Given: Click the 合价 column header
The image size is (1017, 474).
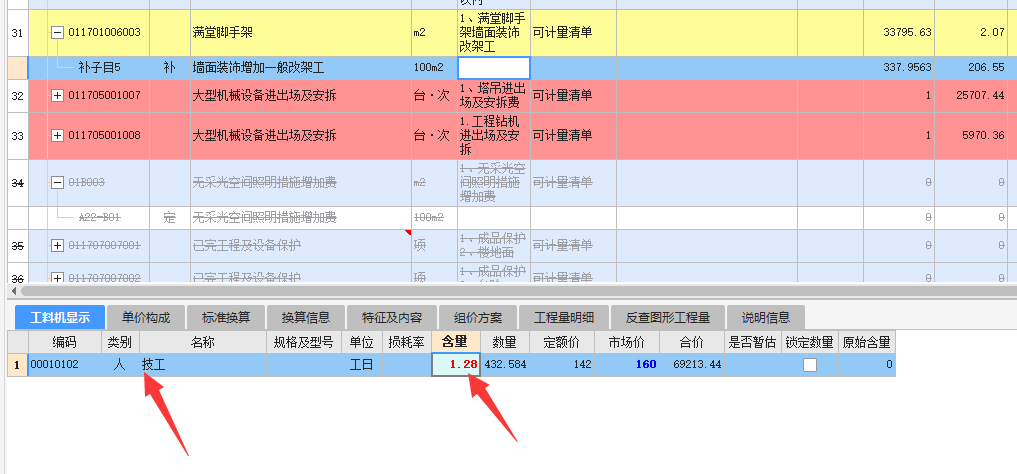Looking at the screenshot, I should click(691, 342).
